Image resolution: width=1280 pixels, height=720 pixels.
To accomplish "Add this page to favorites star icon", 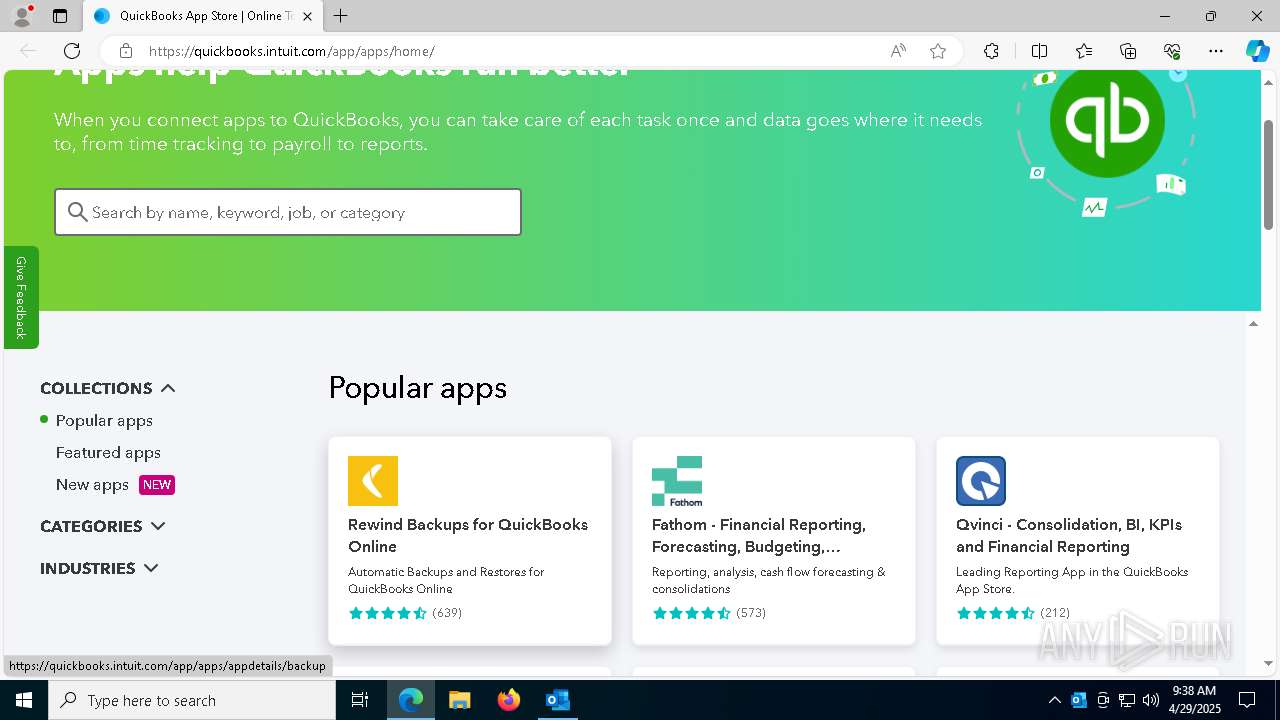I will coord(938,51).
